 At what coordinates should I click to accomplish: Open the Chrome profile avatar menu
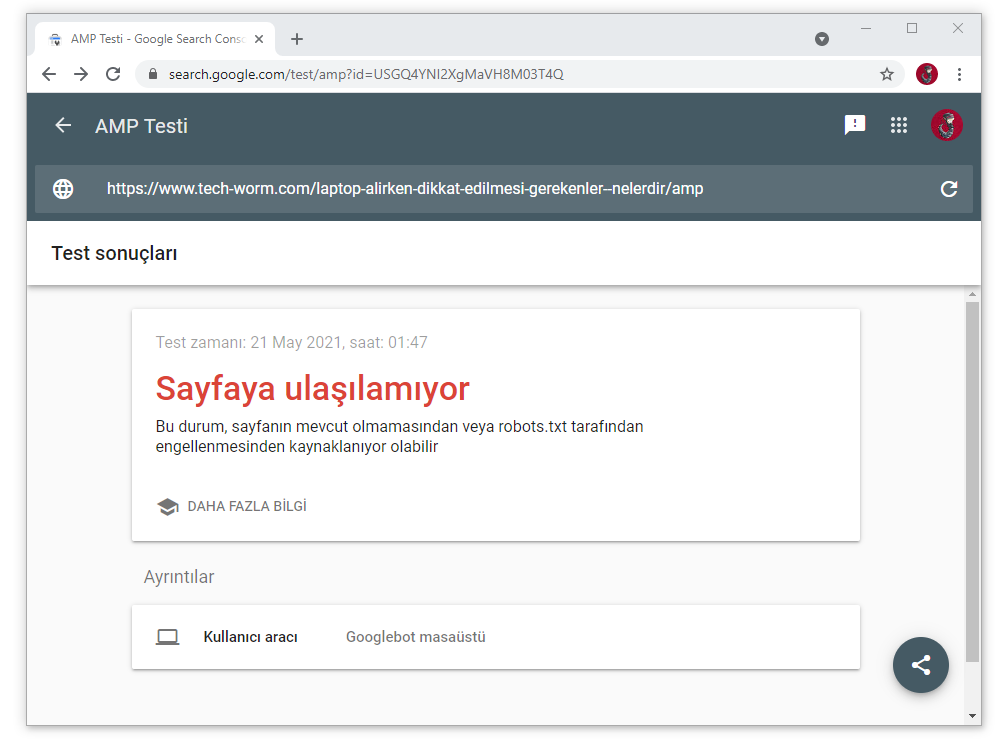pos(927,74)
